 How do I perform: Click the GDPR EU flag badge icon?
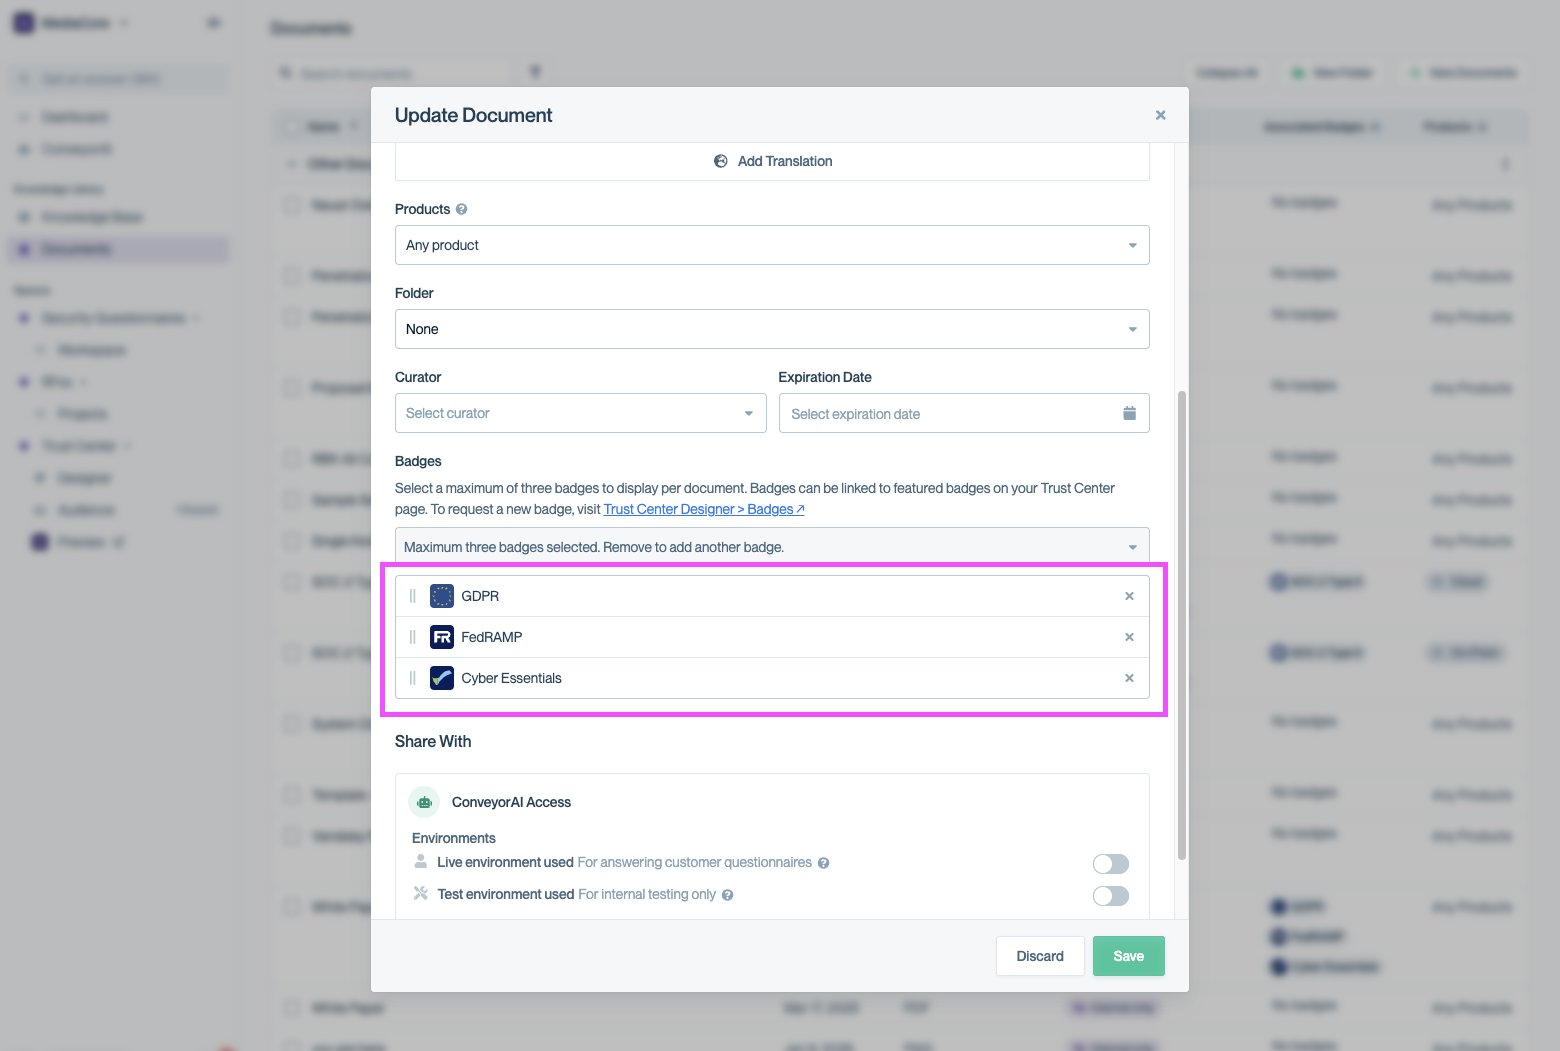(x=442, y=595)
